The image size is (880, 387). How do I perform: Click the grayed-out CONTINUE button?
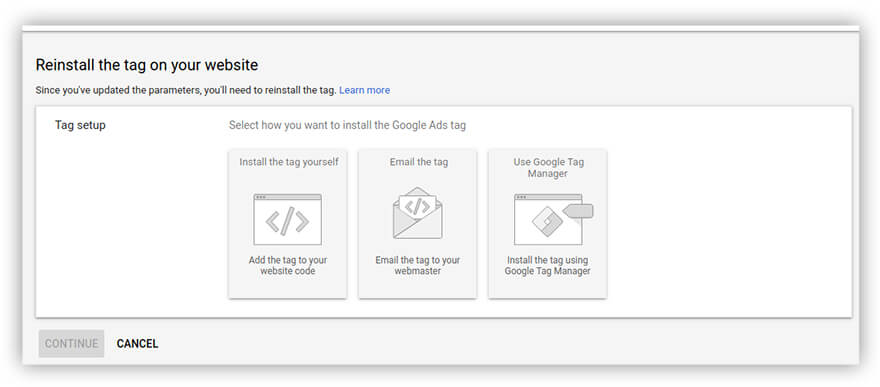[71, 343]
